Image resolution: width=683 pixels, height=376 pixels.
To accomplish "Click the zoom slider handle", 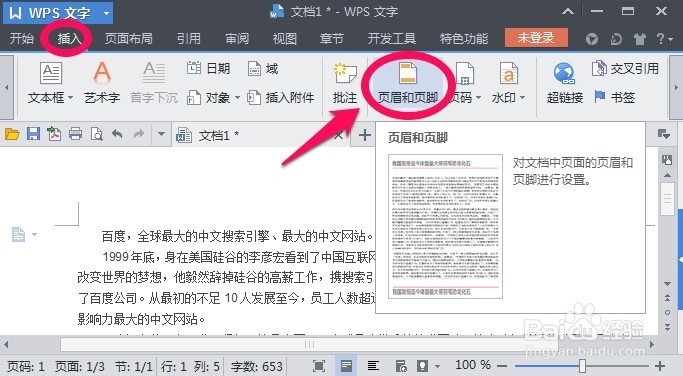I will (582, 366).
